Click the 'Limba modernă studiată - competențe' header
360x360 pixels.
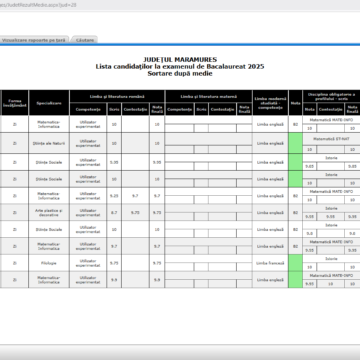(x=270, y=103)
